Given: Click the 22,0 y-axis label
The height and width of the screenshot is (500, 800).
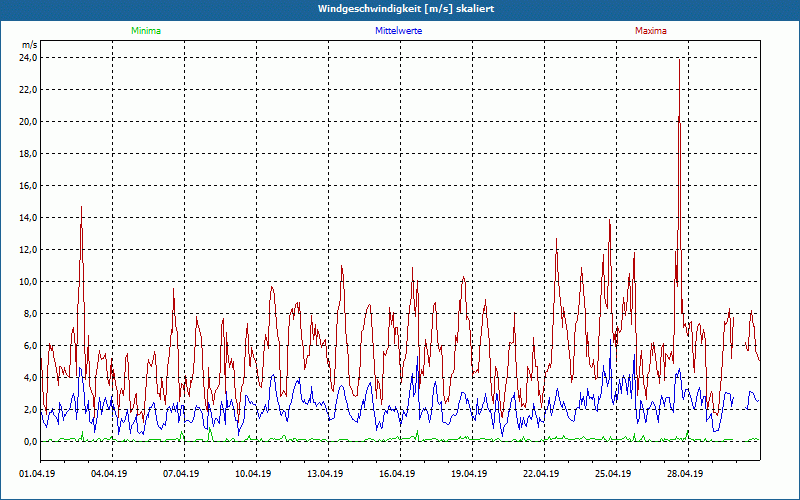Looking at the screenshot, I should point(29,90).
